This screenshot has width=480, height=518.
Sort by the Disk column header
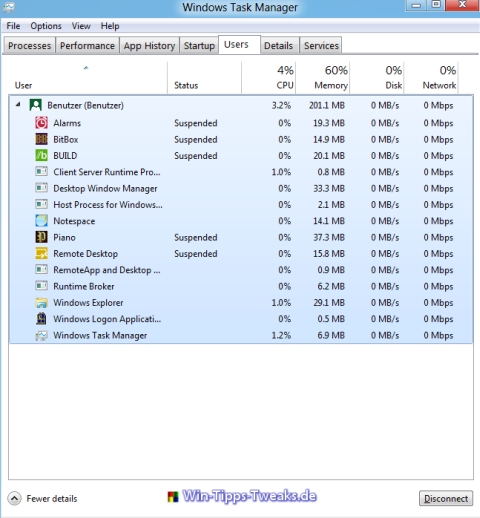(377, 78)
